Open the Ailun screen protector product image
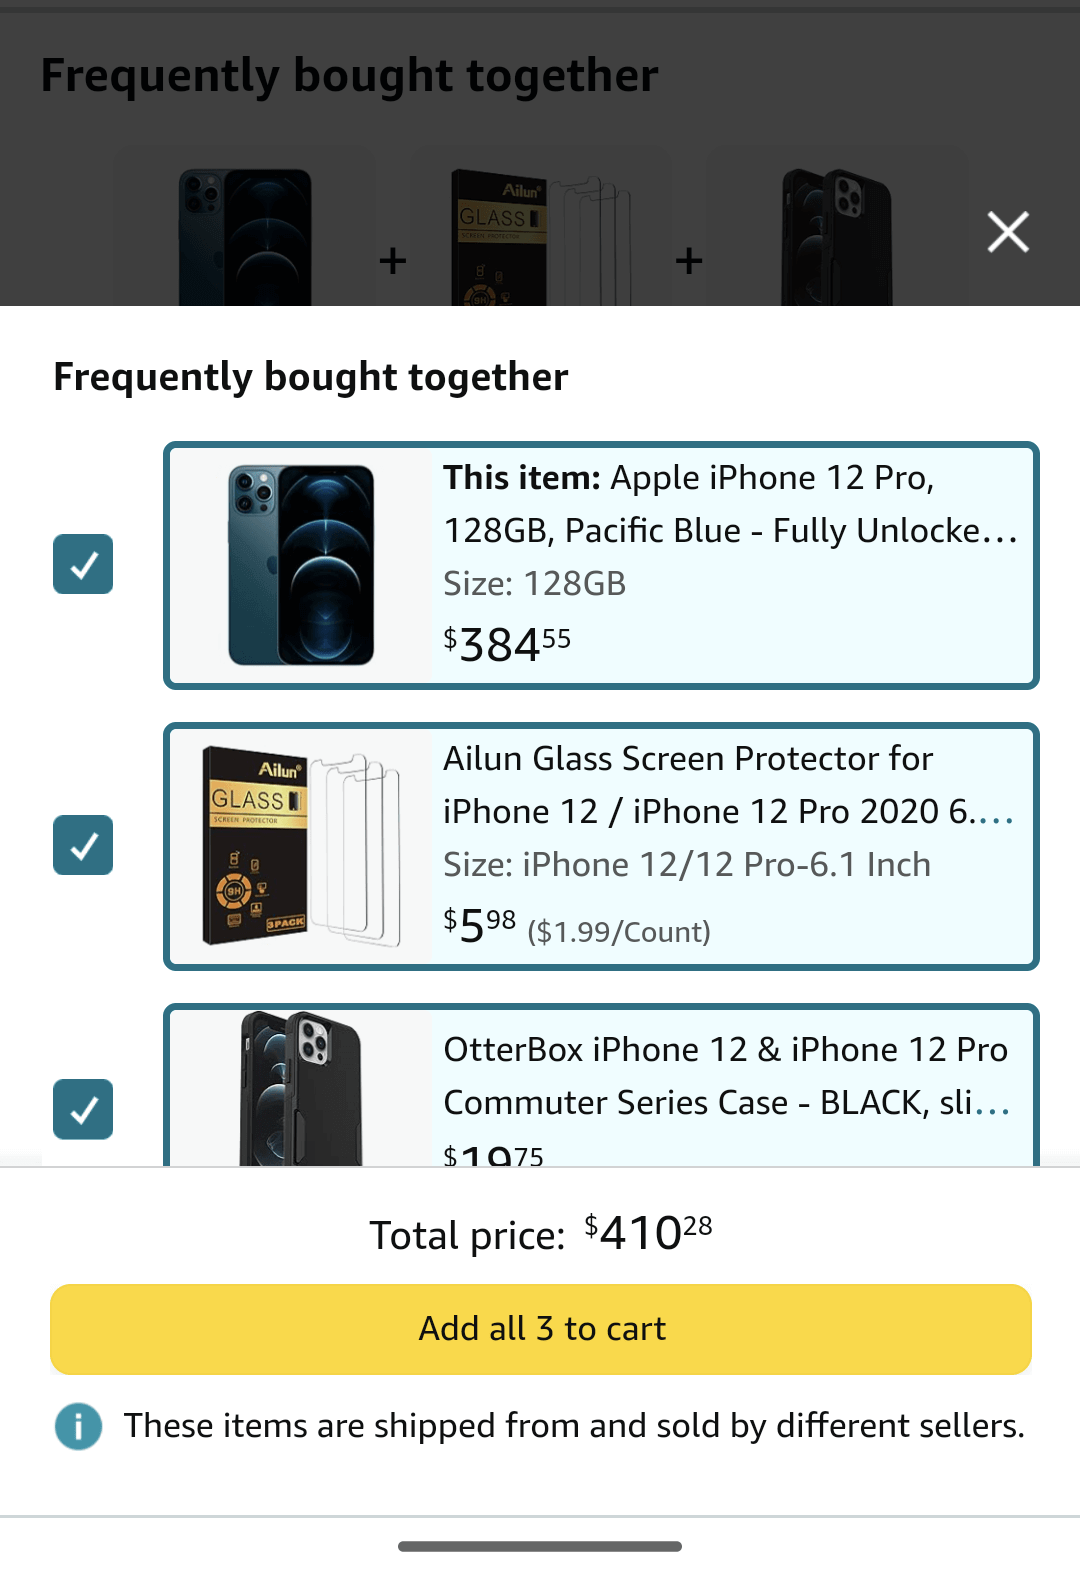The image size is (1080, 1578). click(x=301, y=847)
